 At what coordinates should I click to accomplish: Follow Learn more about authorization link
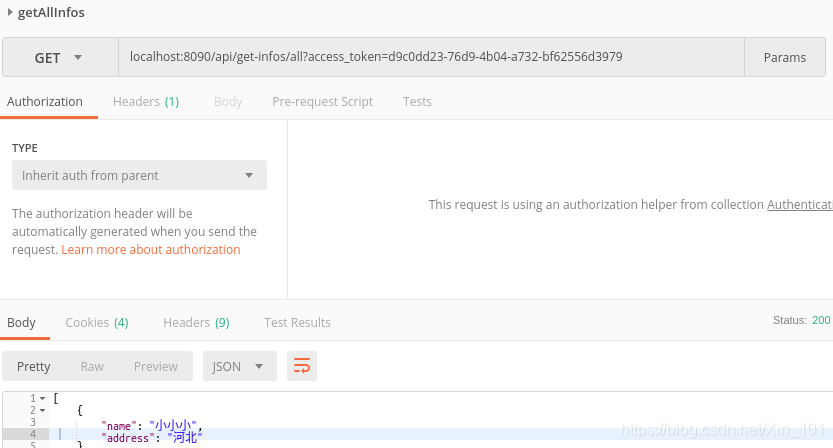click(x=151, y=249)
